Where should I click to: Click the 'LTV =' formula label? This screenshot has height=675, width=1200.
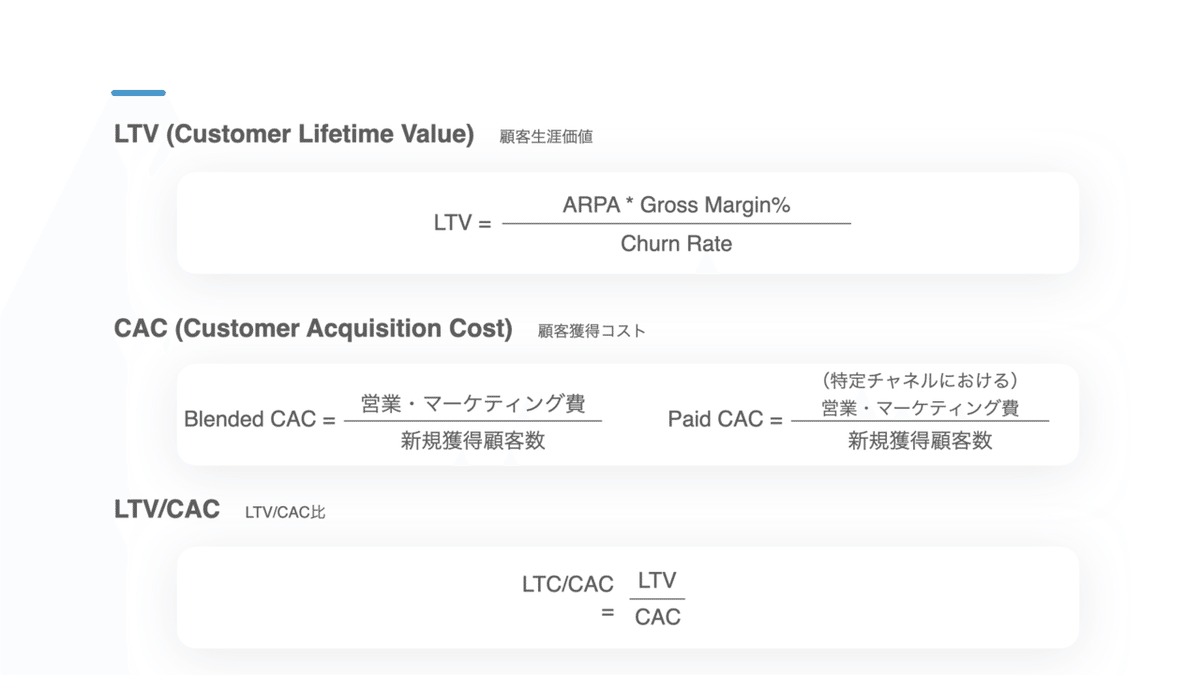click(463, 223)
